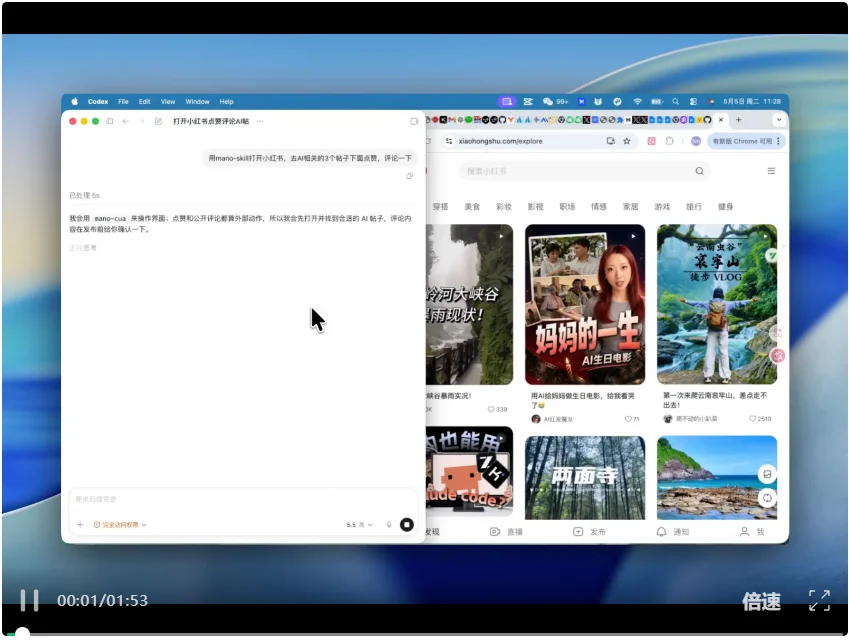
Task: Toggle the Codex sidebar icon
Action: click(110, 121)
